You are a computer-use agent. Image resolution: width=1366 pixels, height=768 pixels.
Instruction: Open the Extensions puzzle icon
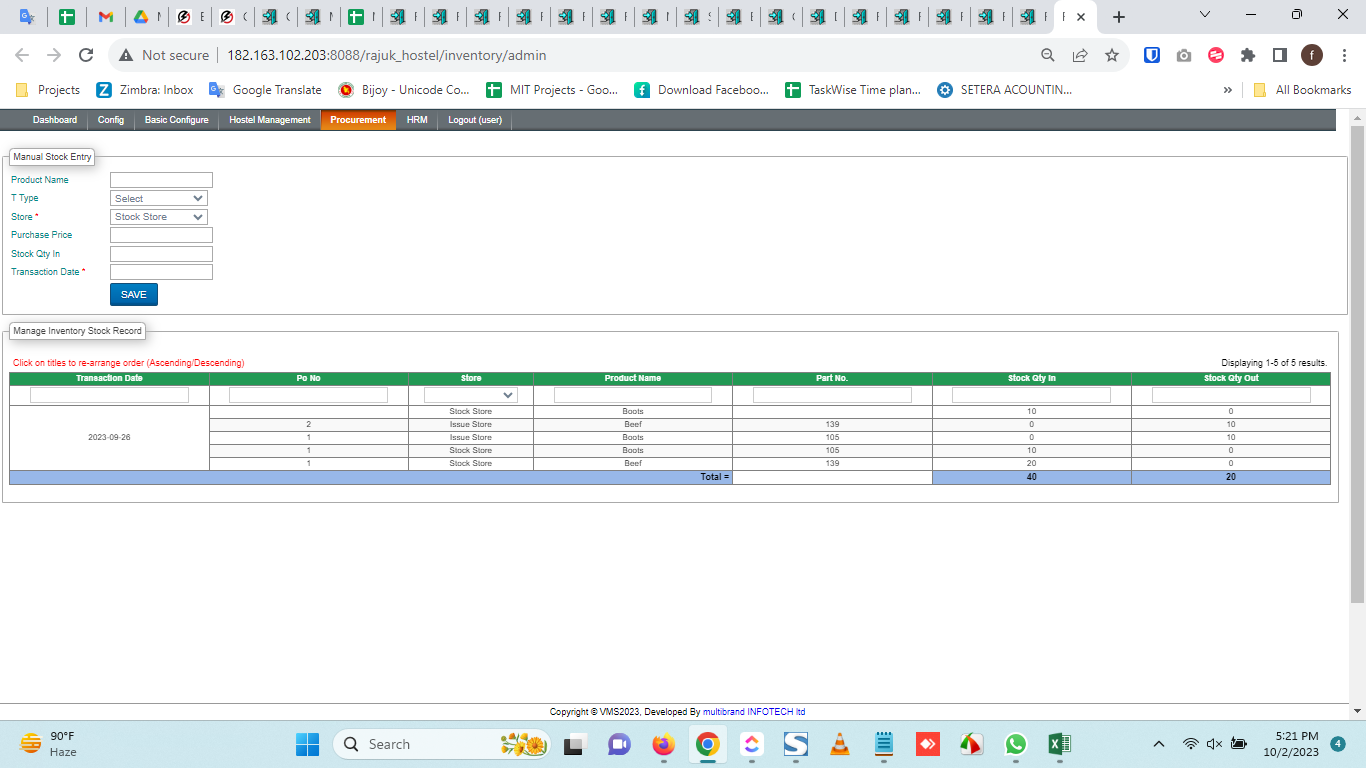(x=1247, y=55)
